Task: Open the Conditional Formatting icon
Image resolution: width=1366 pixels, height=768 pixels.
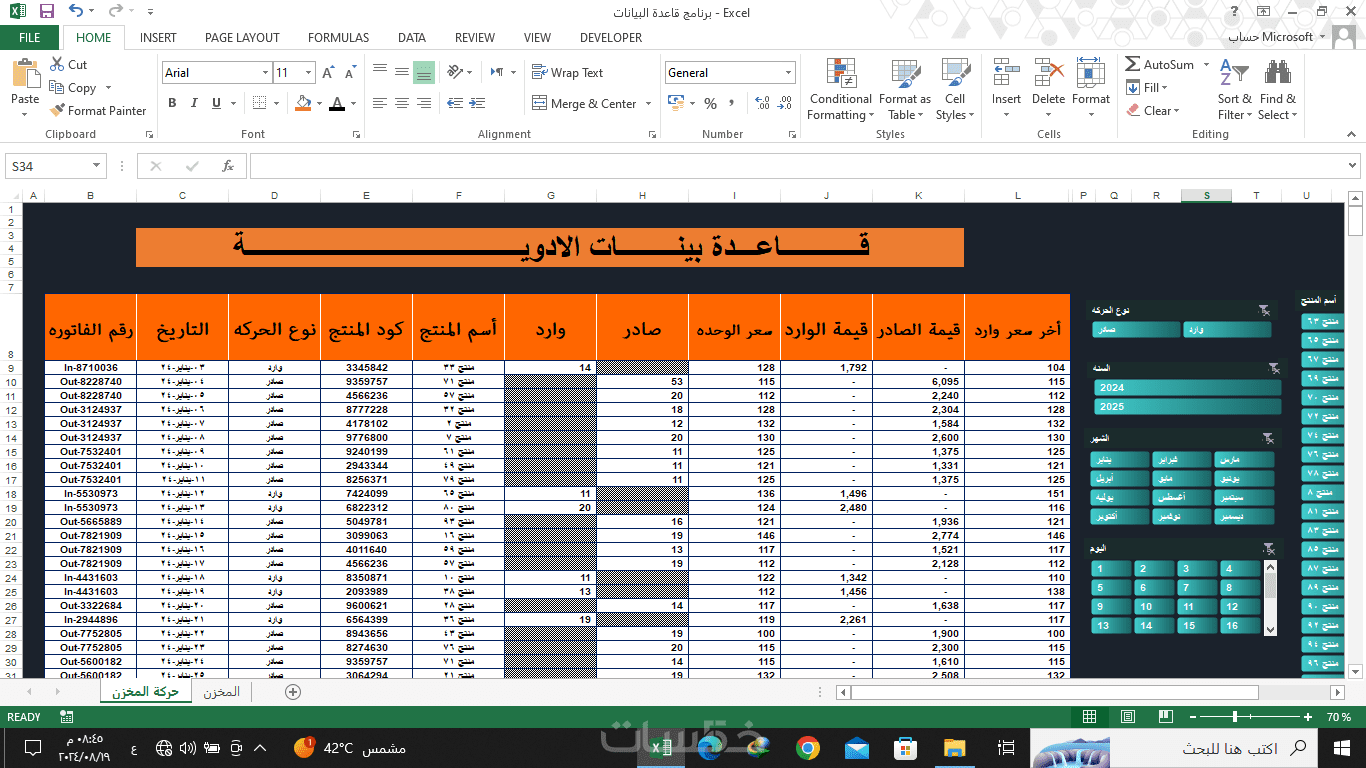Action: (x=841, y=75)
